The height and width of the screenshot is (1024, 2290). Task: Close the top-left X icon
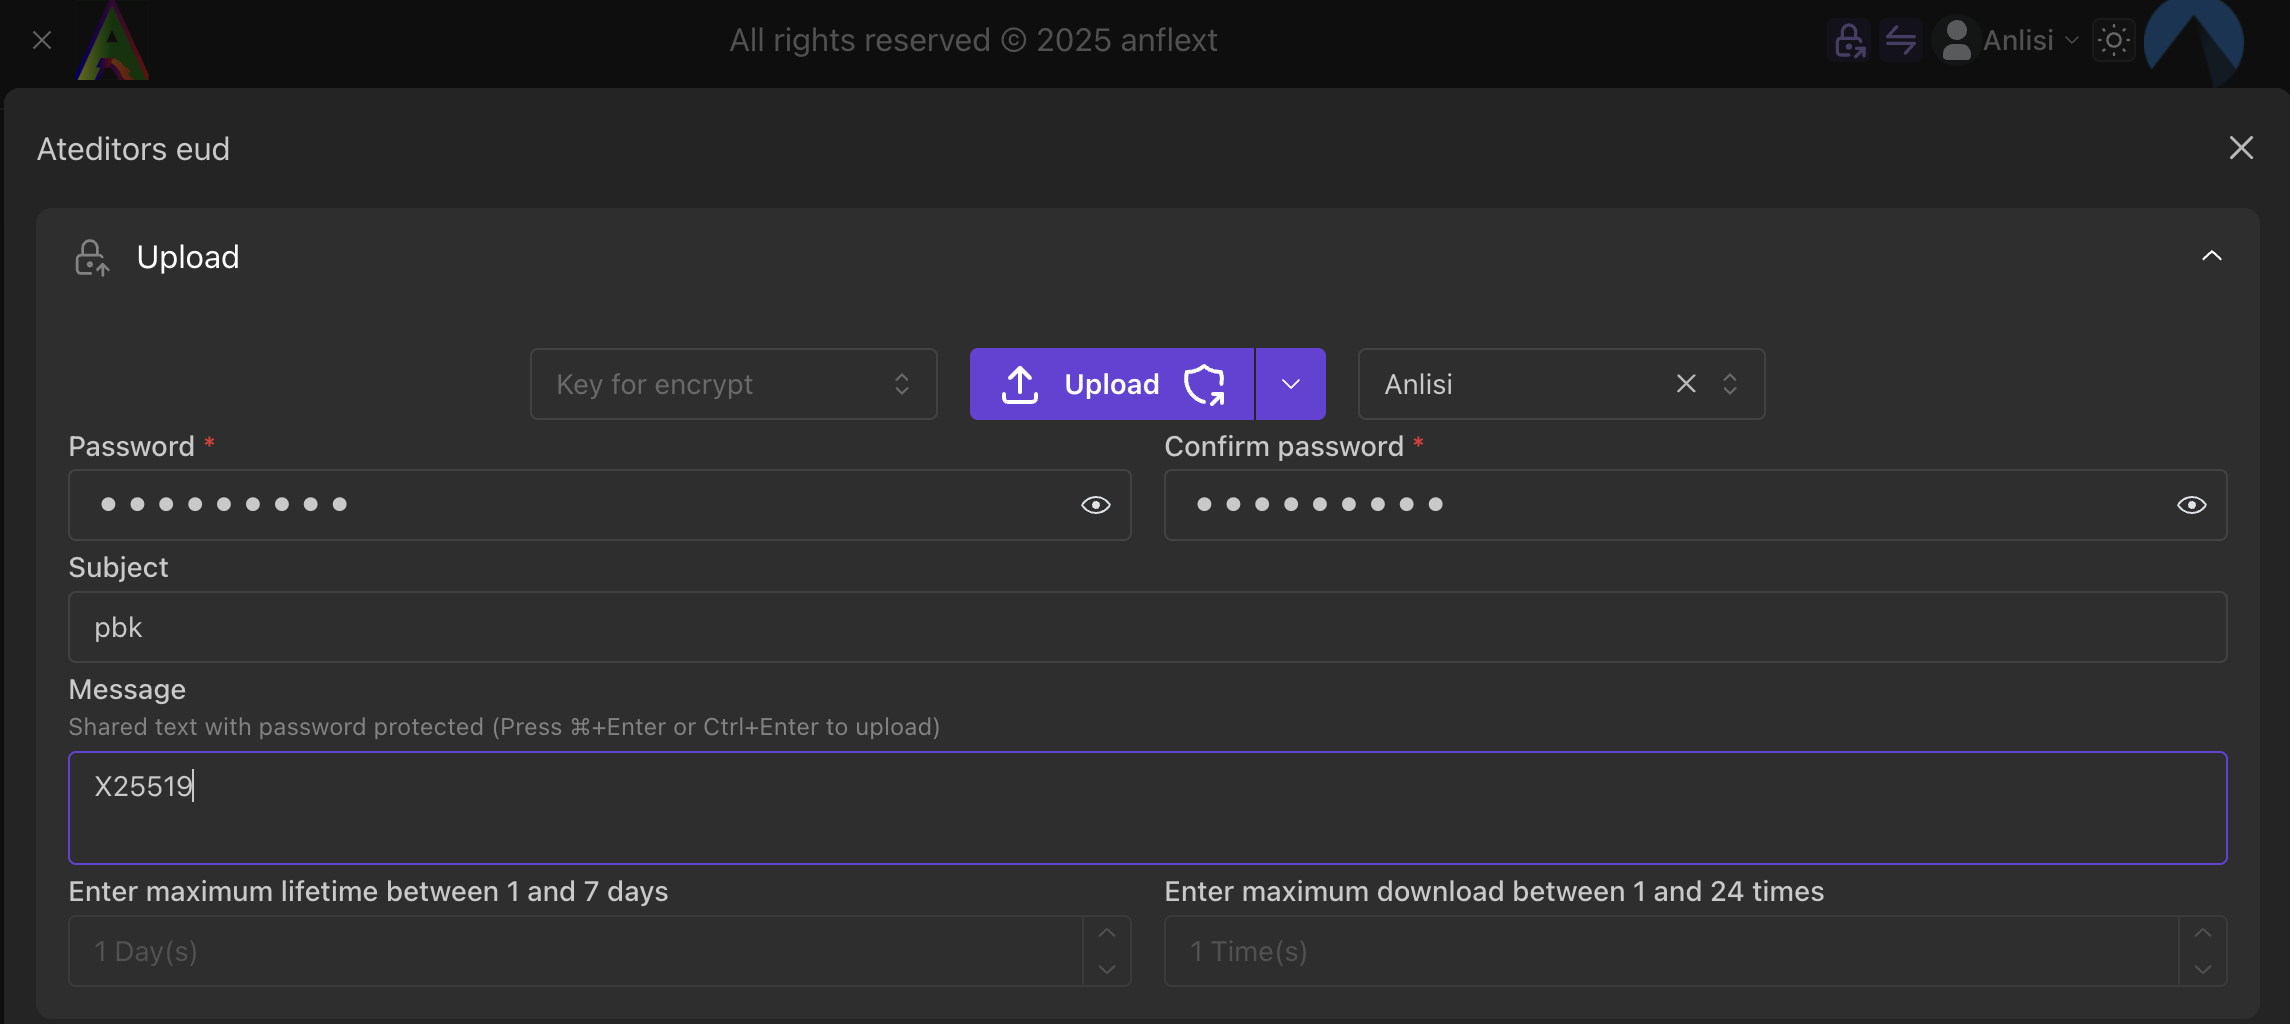point(42,41)
